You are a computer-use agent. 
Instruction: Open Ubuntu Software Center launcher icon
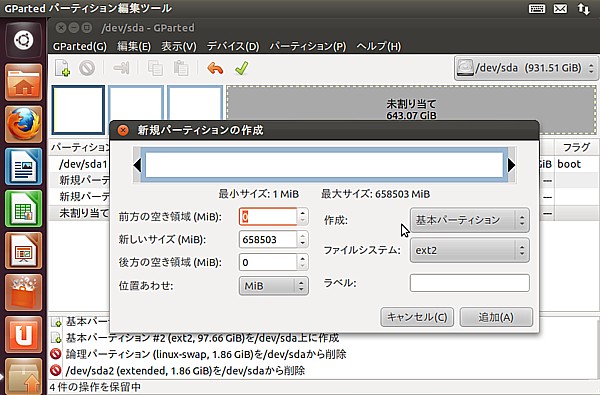coord(24,293)
